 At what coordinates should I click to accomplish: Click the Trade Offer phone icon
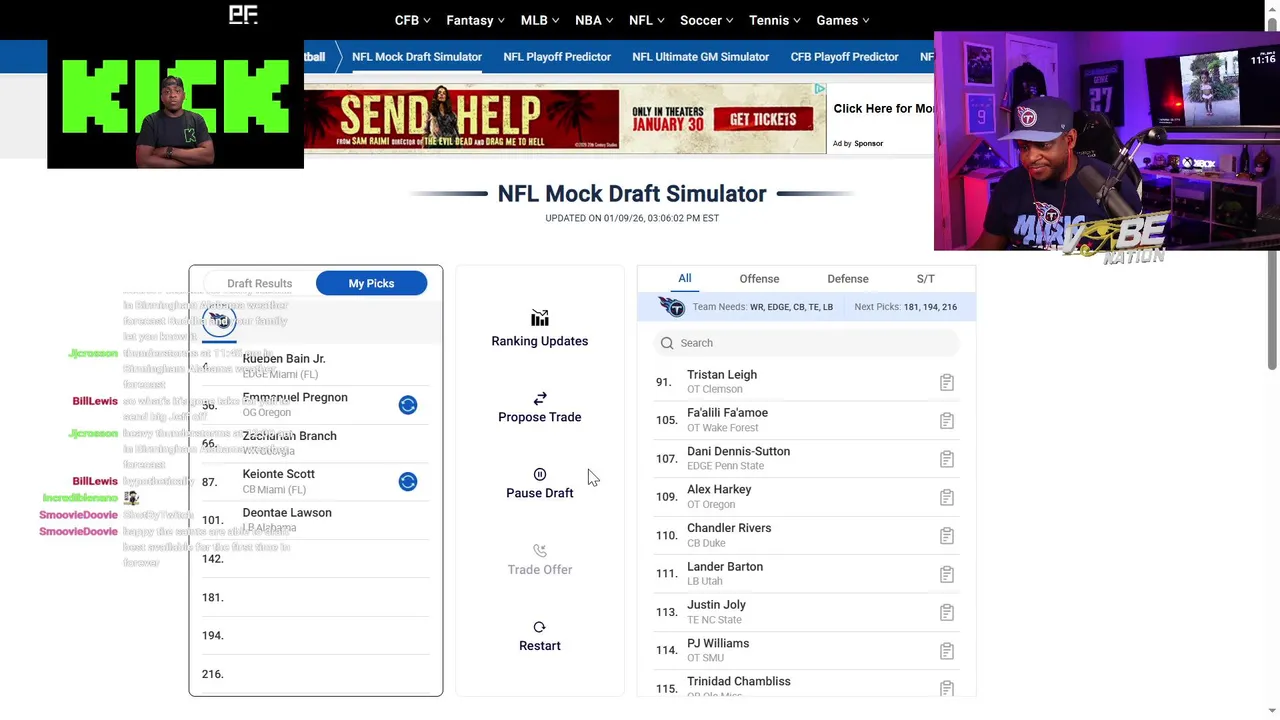click(x=540, y=550)
